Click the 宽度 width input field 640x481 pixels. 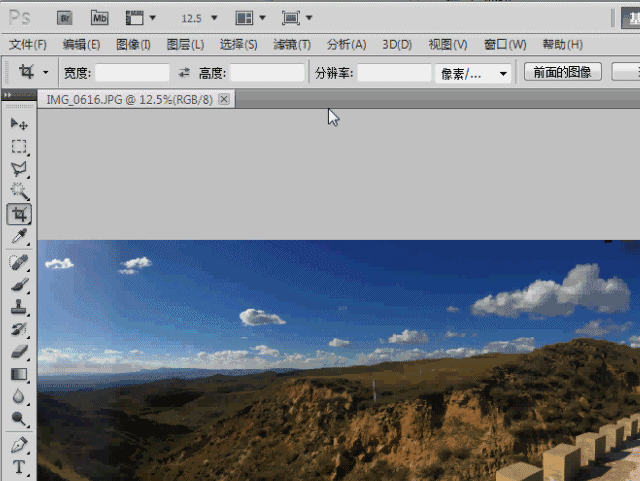click(x=132, y=73)
